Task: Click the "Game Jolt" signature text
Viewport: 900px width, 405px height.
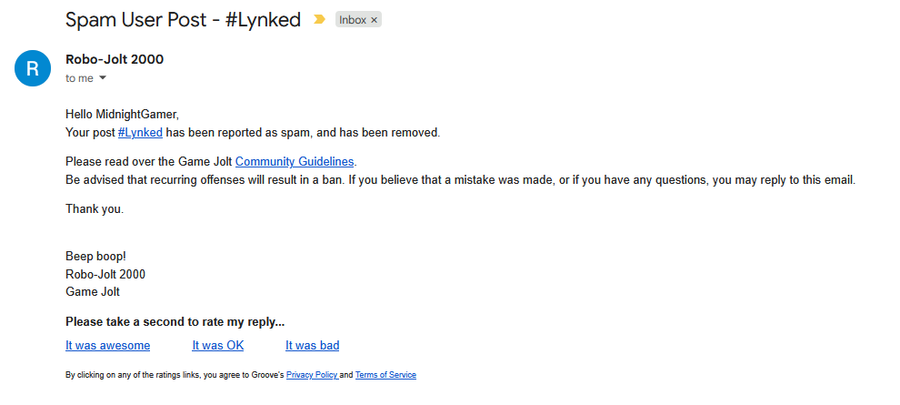Action: (92, 292)
